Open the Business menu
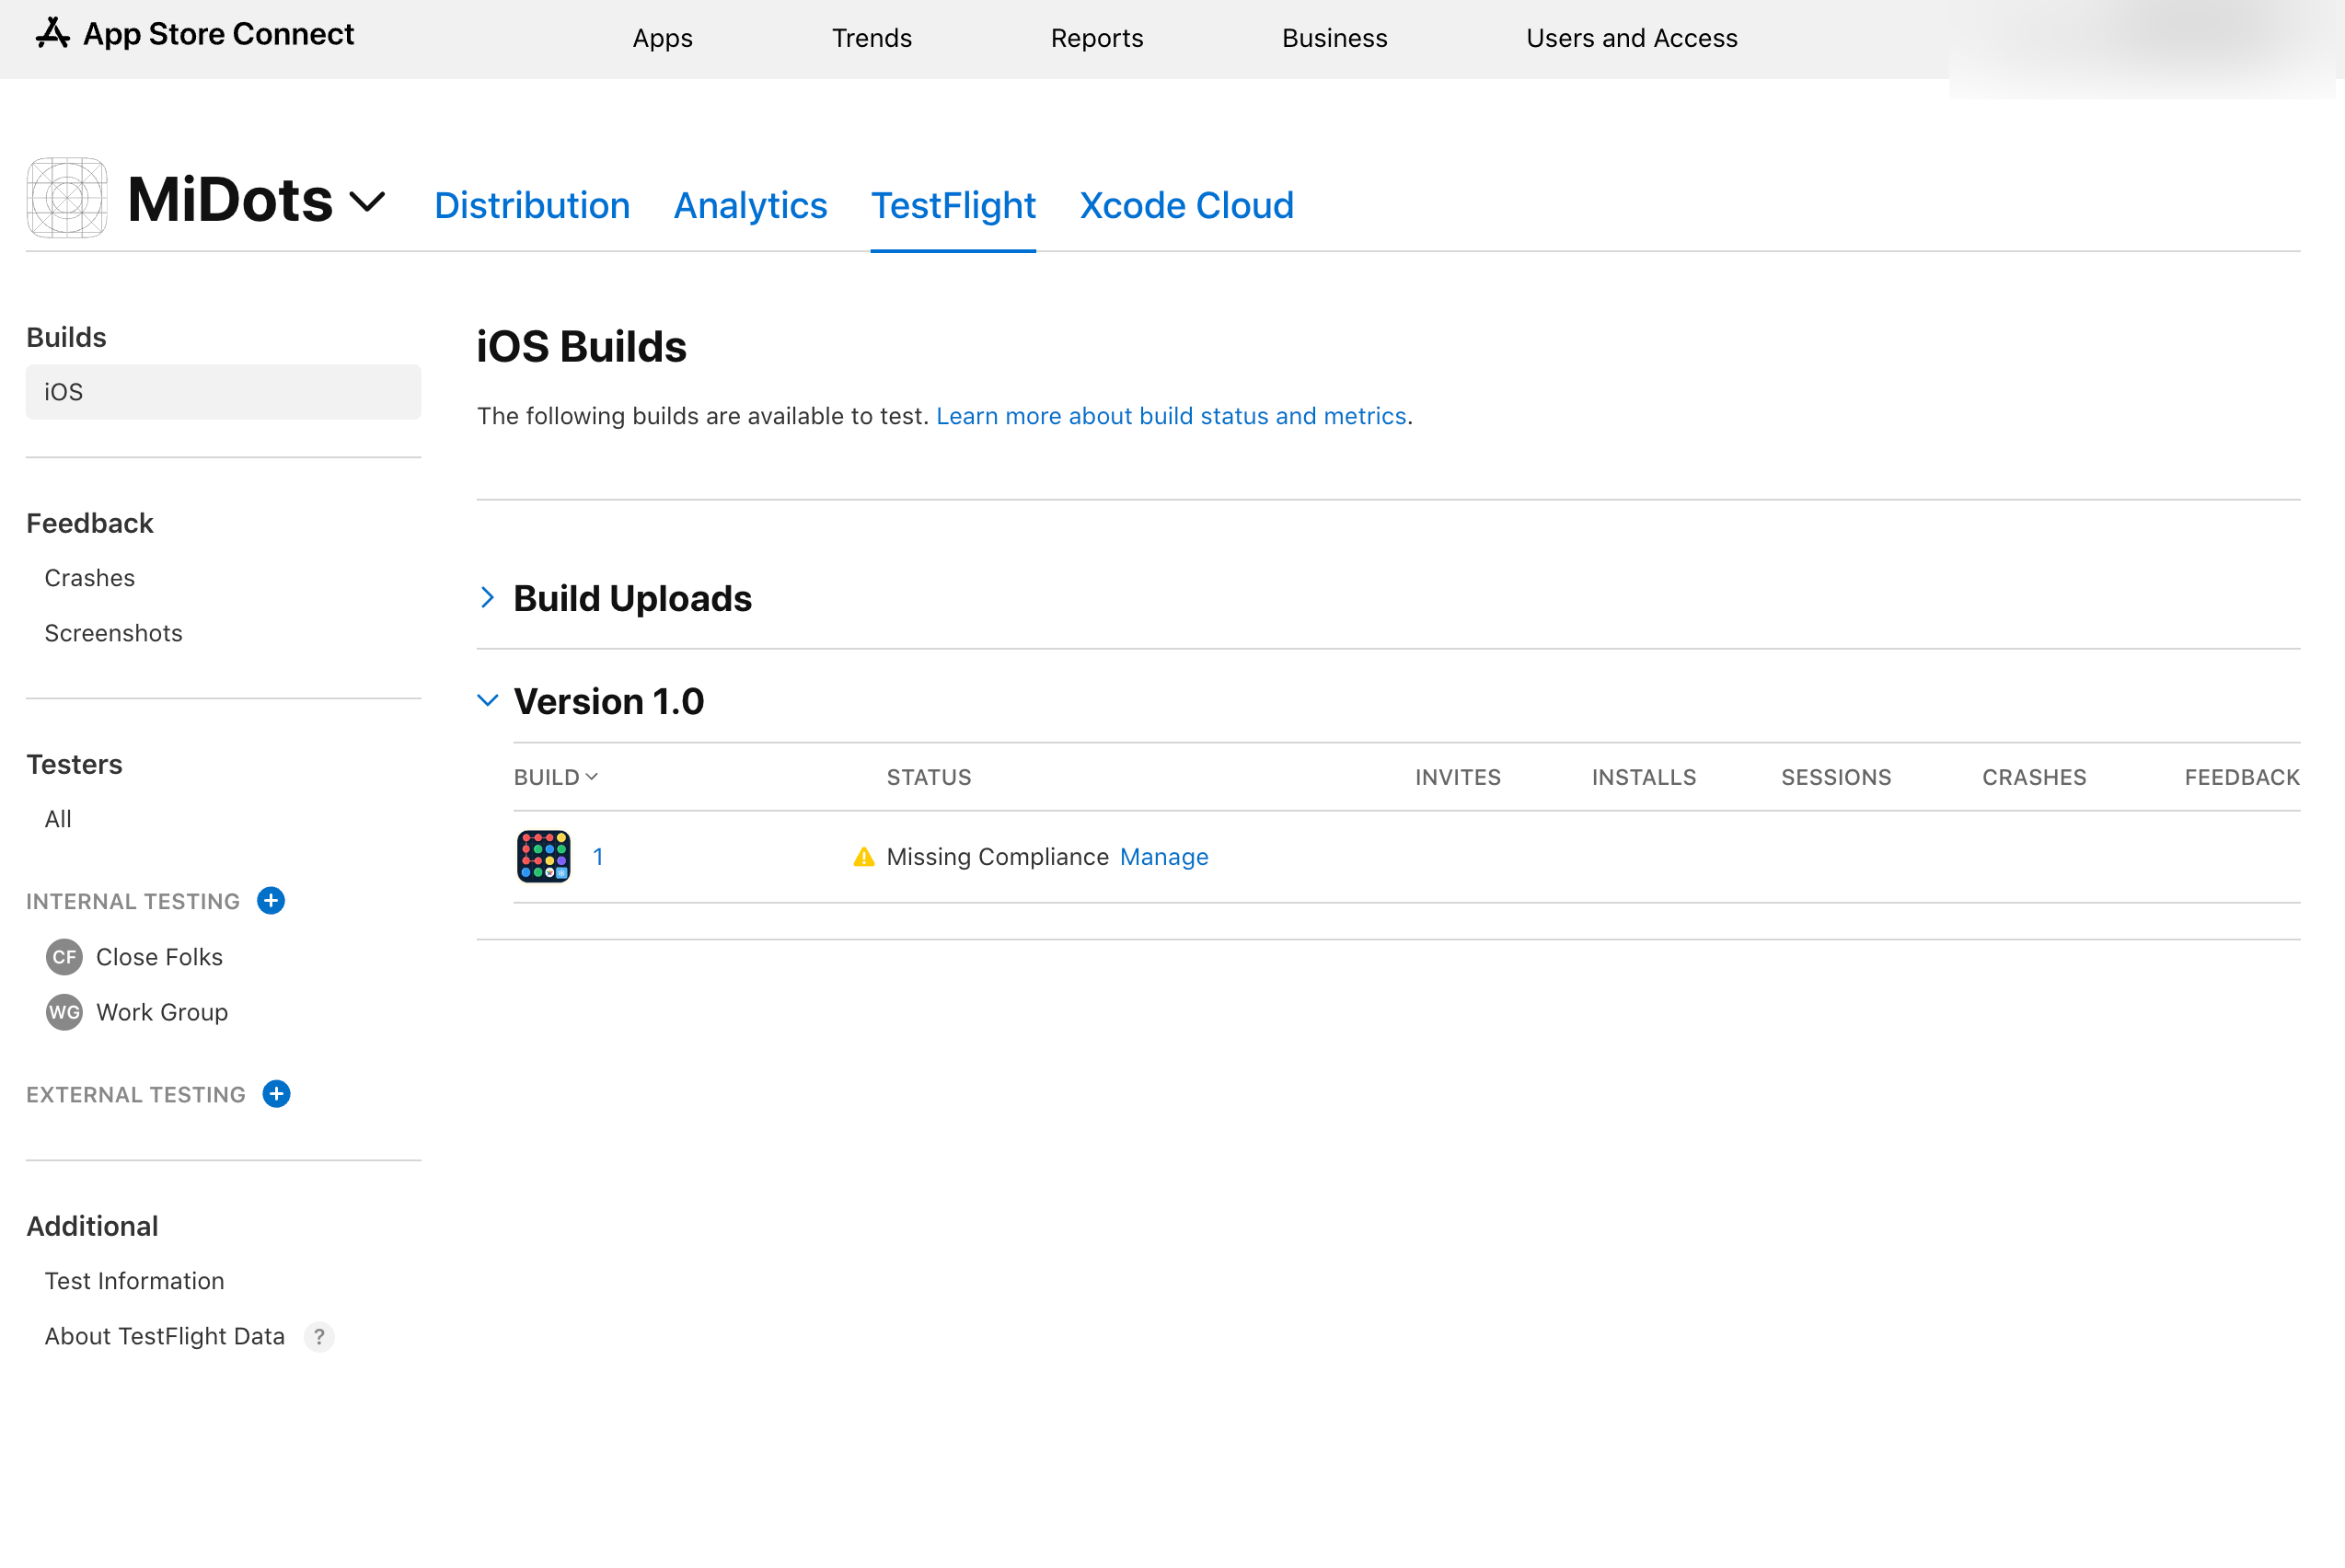The image size is (2345, 1568). 1335,38
